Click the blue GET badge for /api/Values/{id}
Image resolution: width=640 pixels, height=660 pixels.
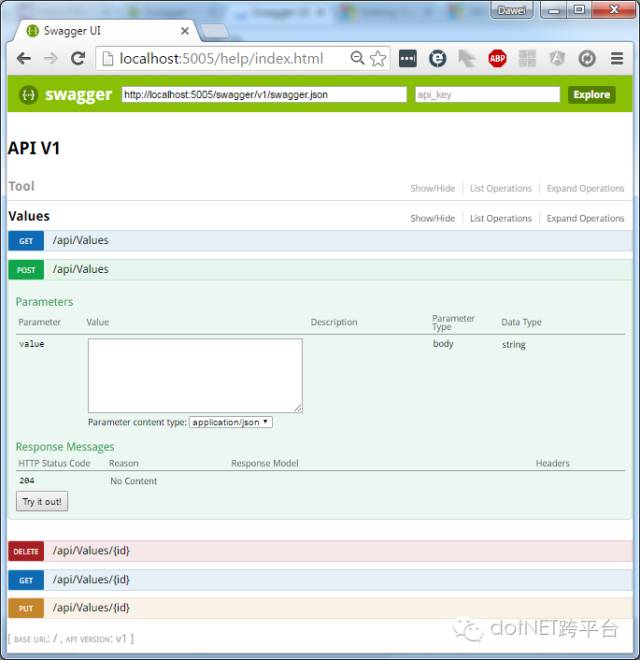click(26, 580)
